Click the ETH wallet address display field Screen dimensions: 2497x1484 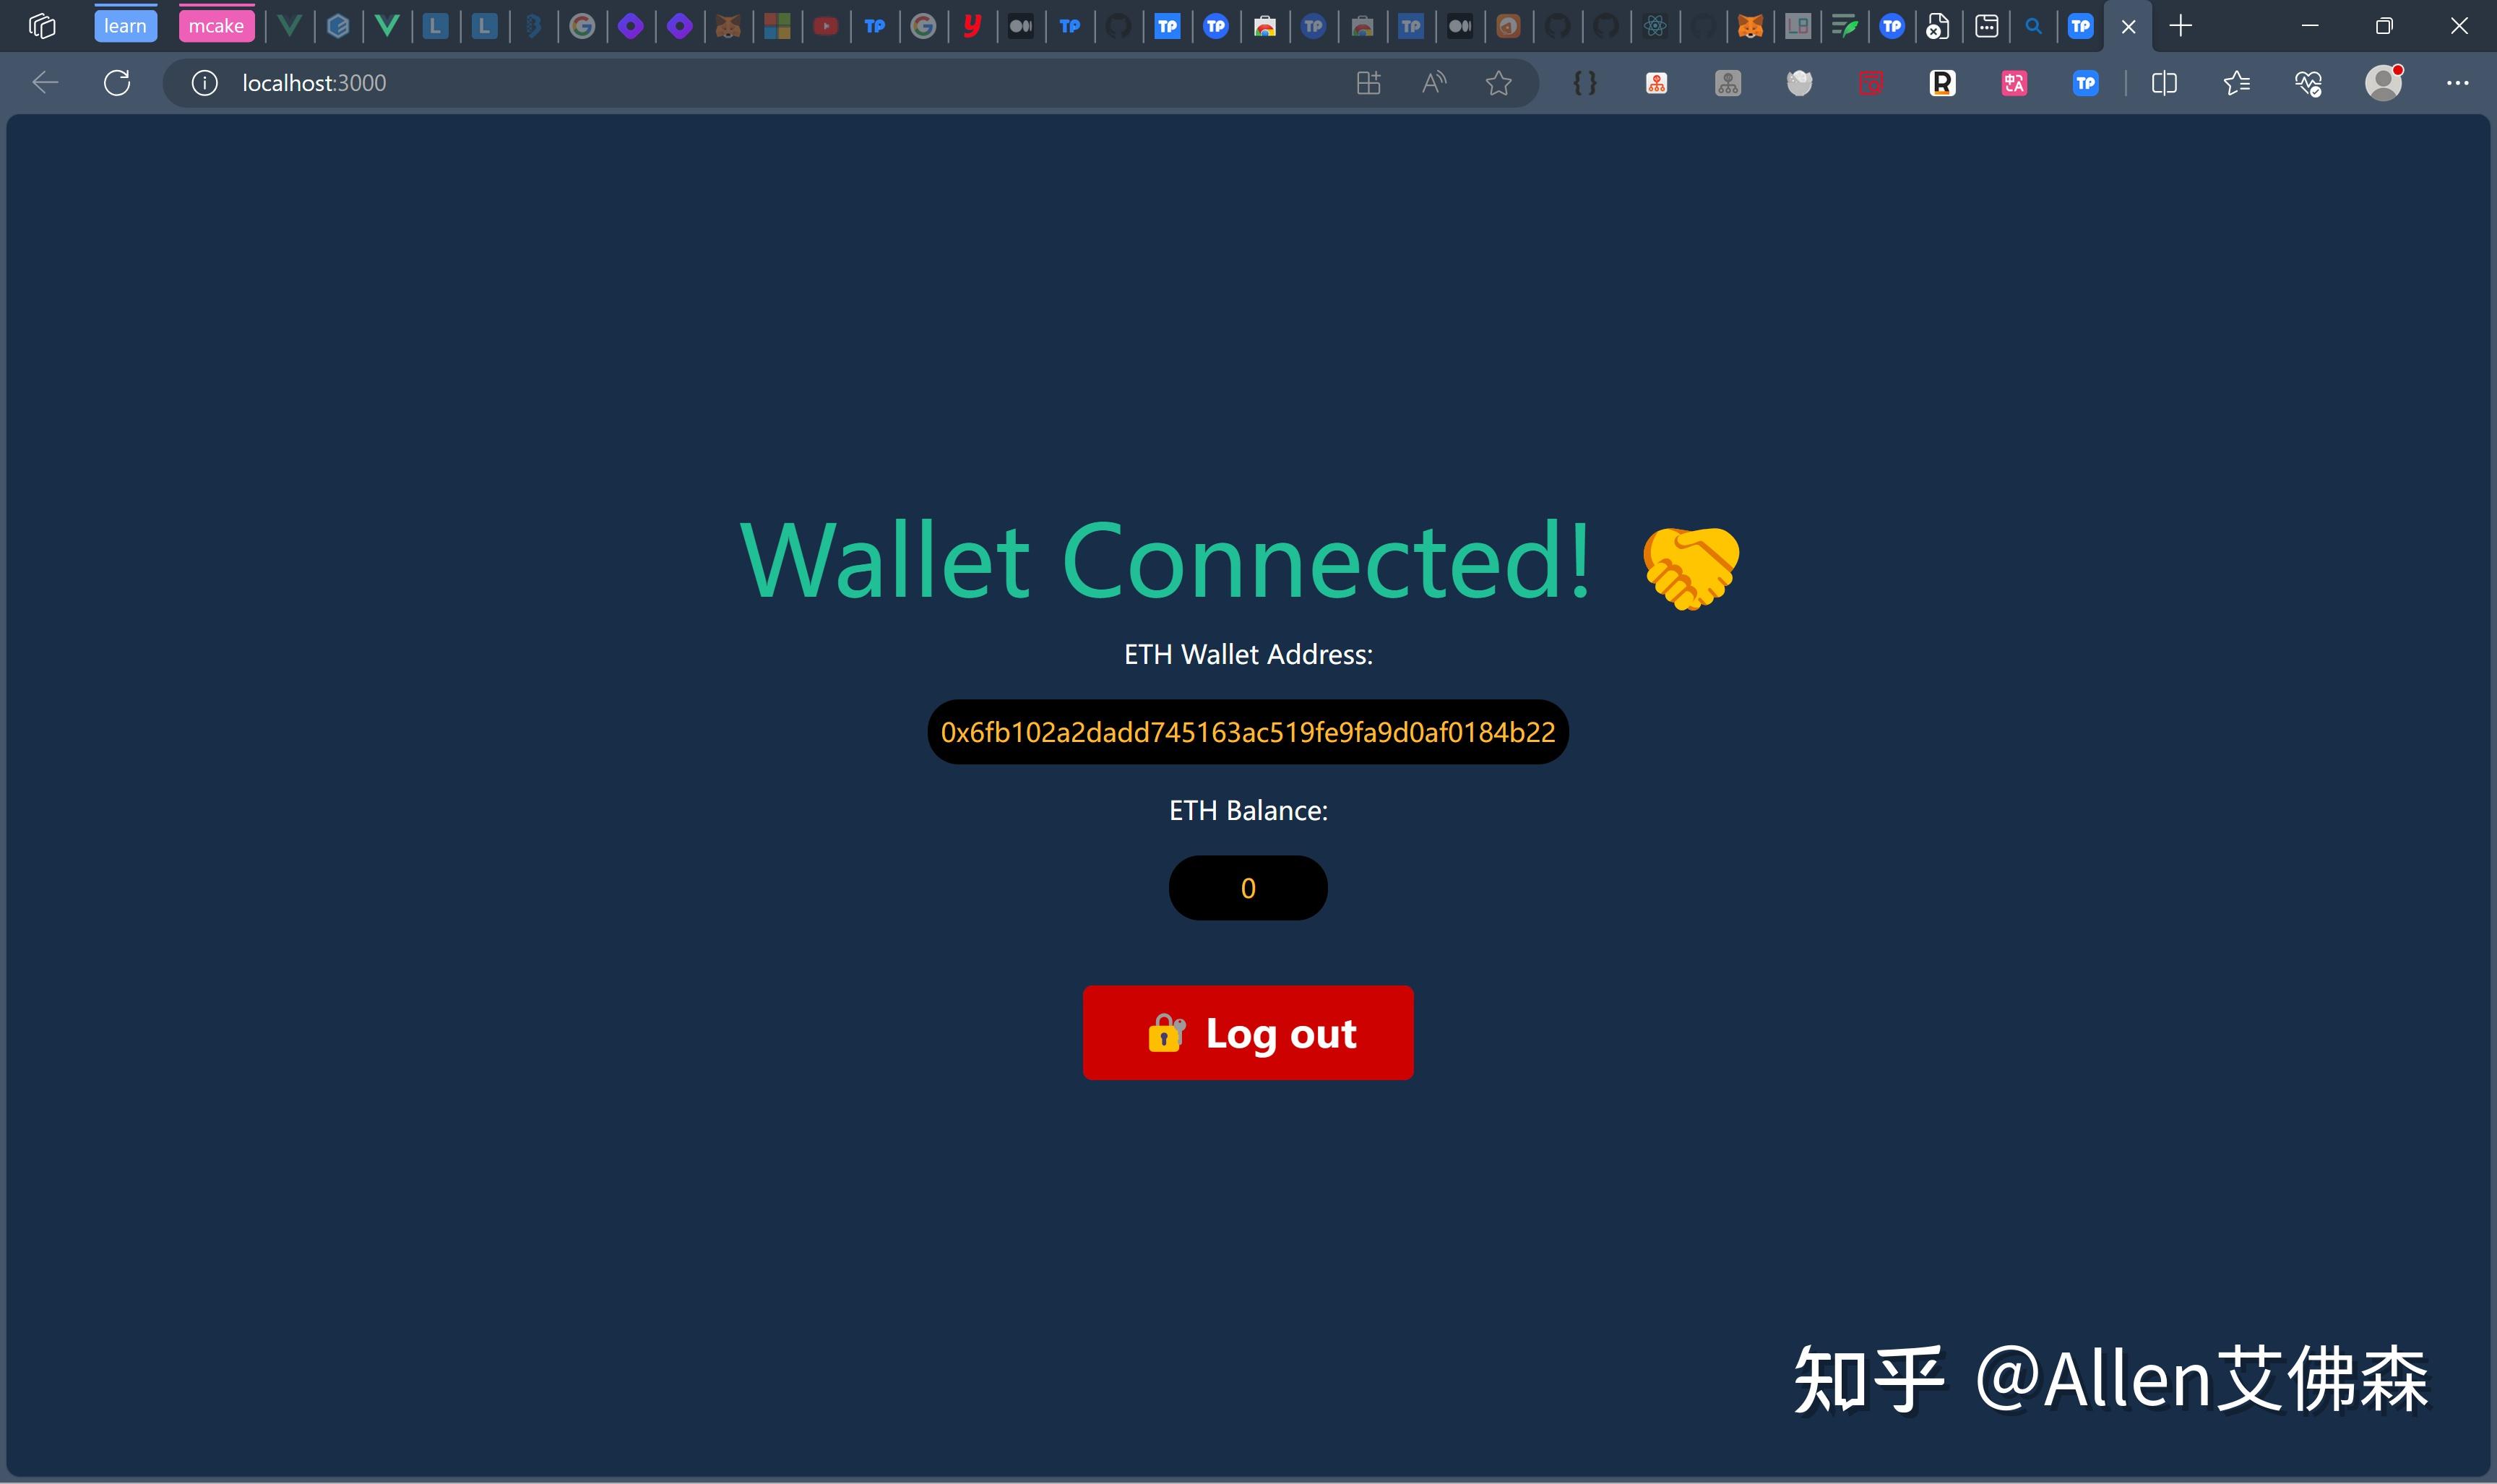point(1247,731)
